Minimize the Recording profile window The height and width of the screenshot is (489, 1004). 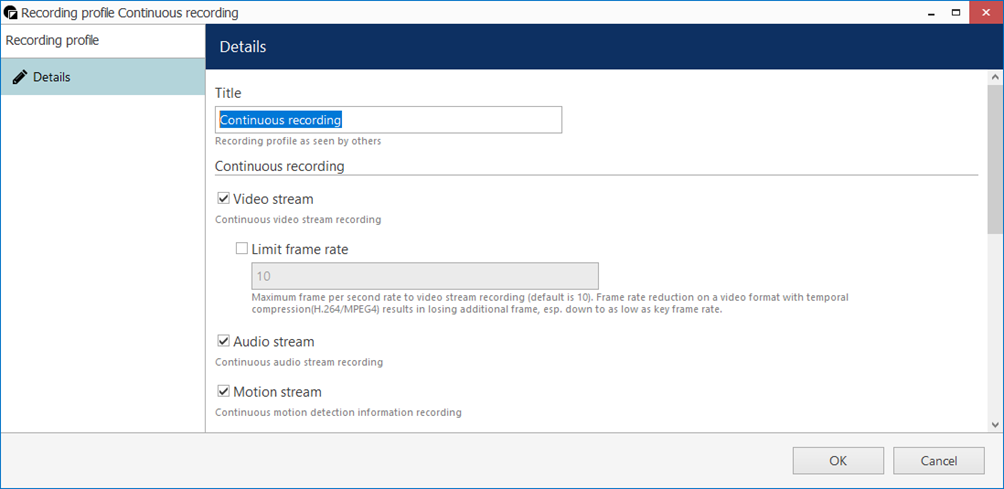pyautogui.click(x=927, y=13)
